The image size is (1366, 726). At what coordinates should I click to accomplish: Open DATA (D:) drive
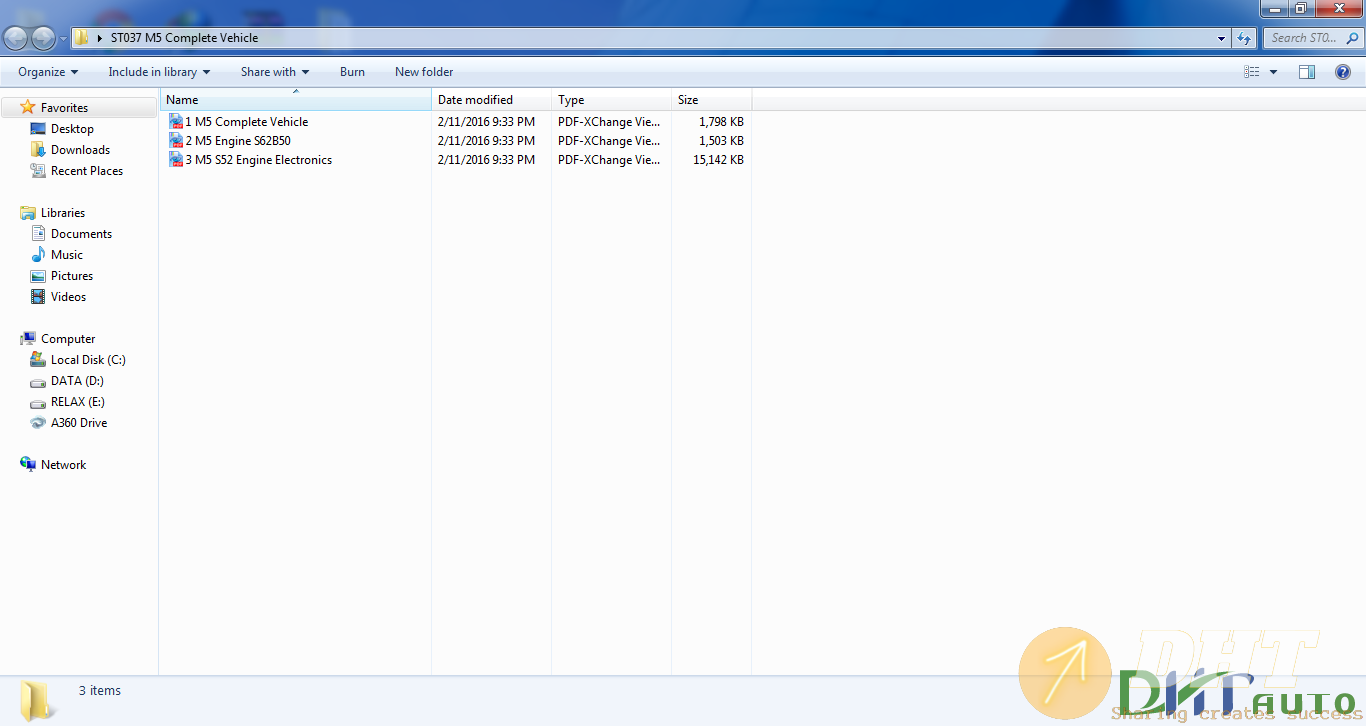pos(77,381)
